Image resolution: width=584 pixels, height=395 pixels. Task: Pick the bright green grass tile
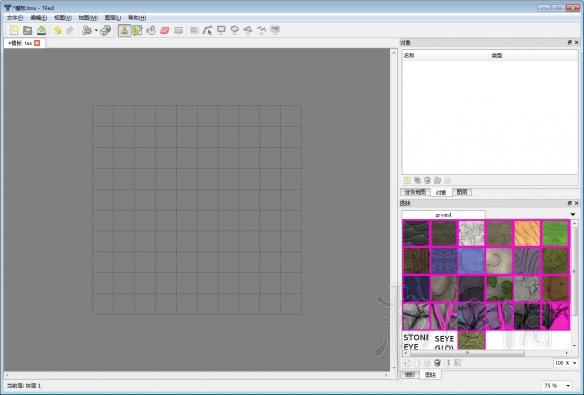click(x=555, y=233)
